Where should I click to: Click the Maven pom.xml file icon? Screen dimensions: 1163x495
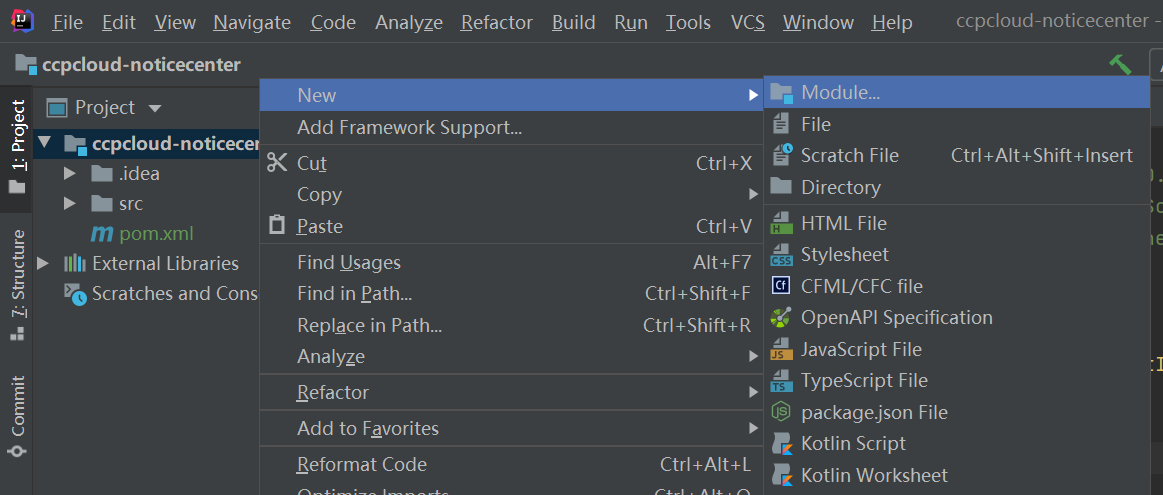point(102,233)
